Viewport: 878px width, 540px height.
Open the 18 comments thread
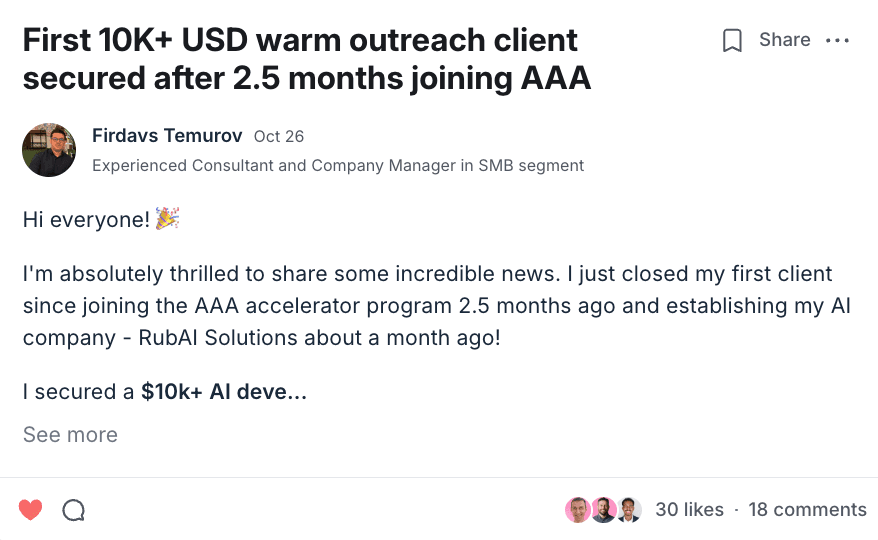pyautogui.click(x=807, y=510)
